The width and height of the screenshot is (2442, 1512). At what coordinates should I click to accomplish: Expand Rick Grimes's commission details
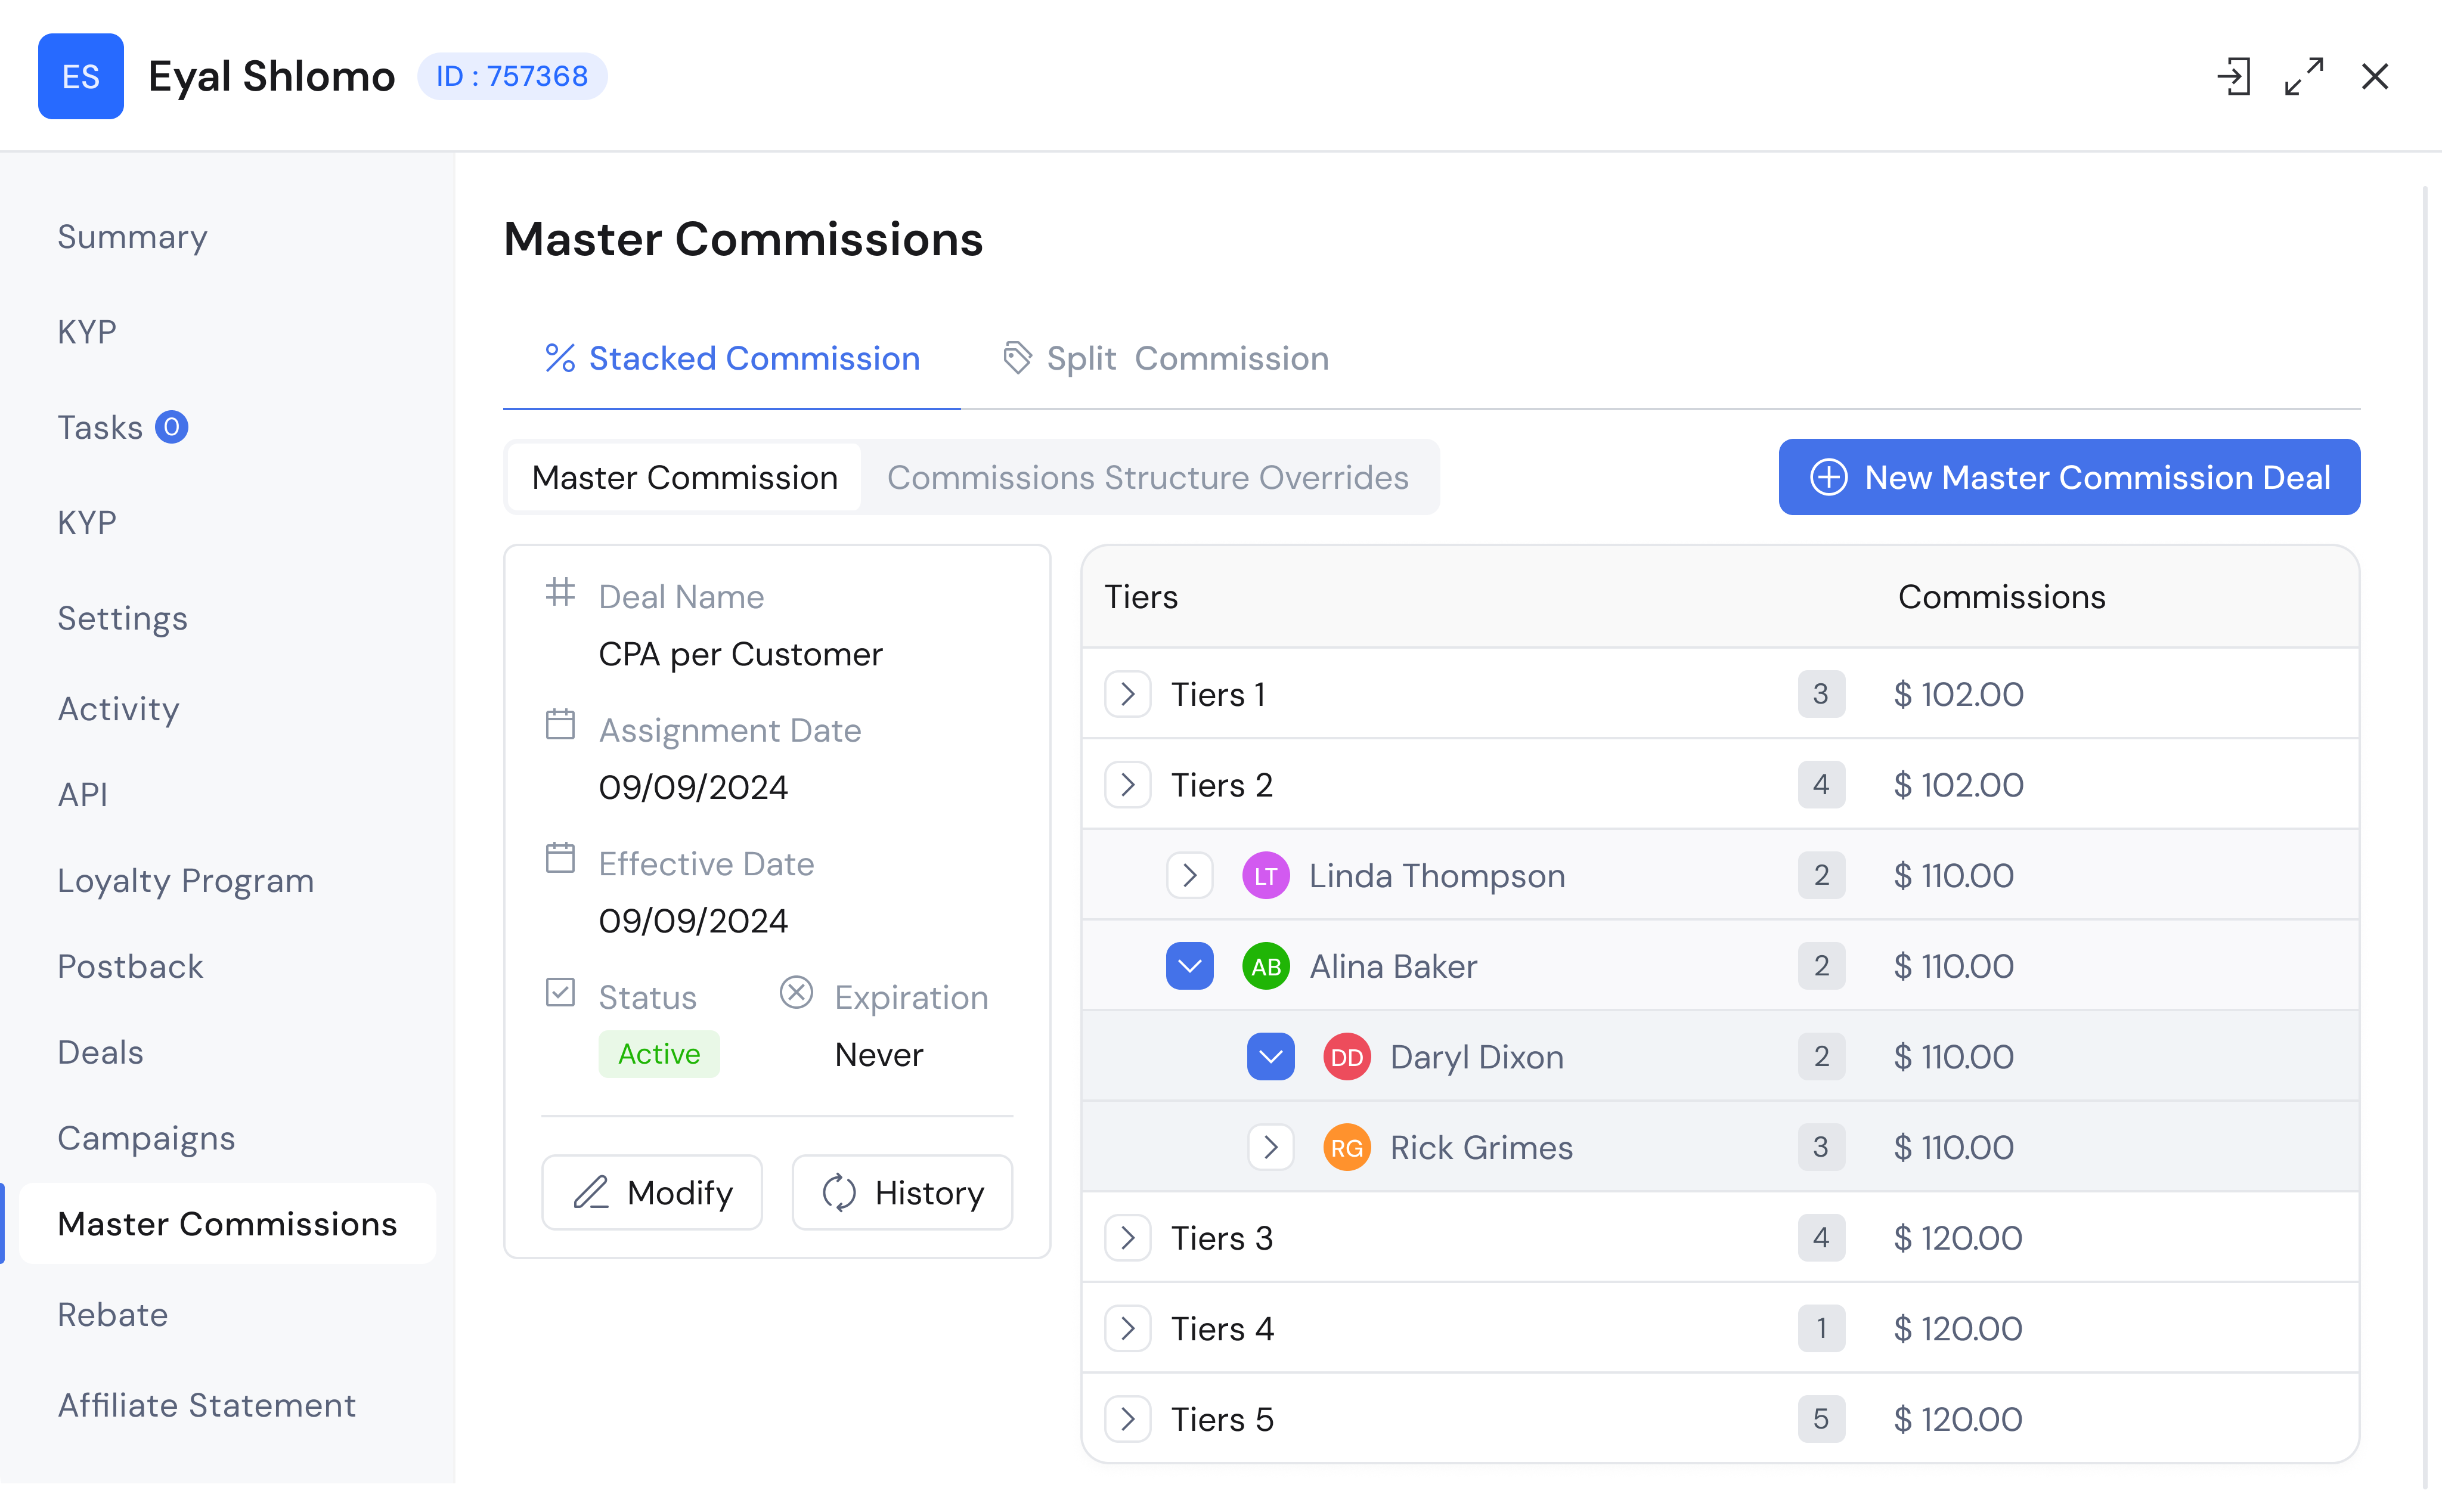1271,1147
